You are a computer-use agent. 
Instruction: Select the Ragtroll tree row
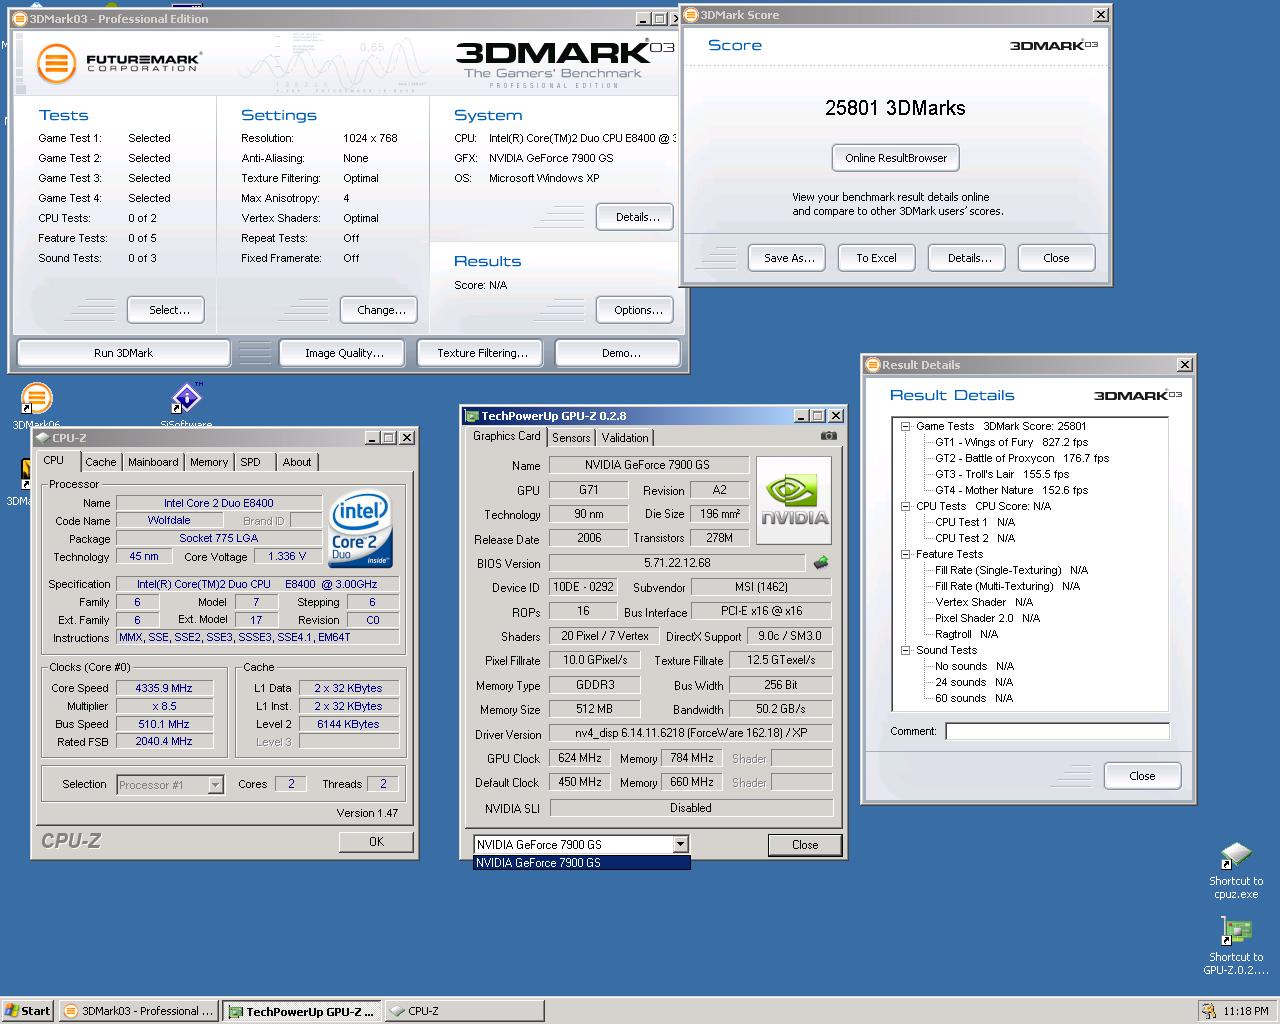pyautogui.click(x=966, y=634)
